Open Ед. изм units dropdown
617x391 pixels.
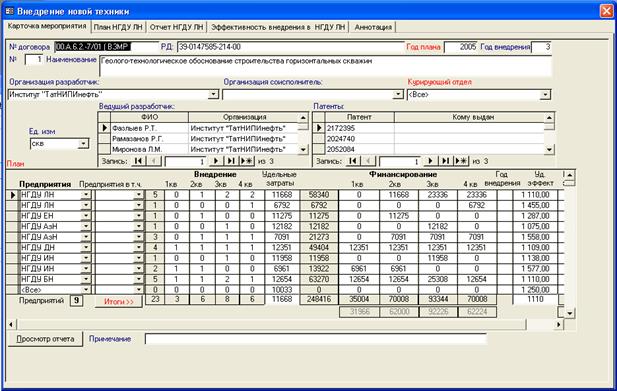(x=83, y=144)
